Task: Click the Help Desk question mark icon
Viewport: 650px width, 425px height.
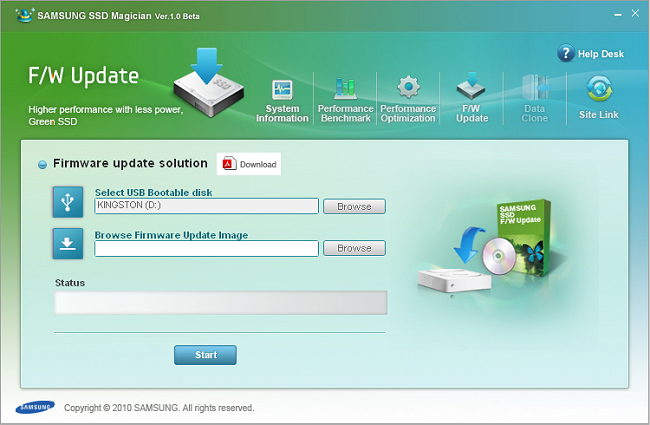Action: pyautogui.click(x=566, y=53)
